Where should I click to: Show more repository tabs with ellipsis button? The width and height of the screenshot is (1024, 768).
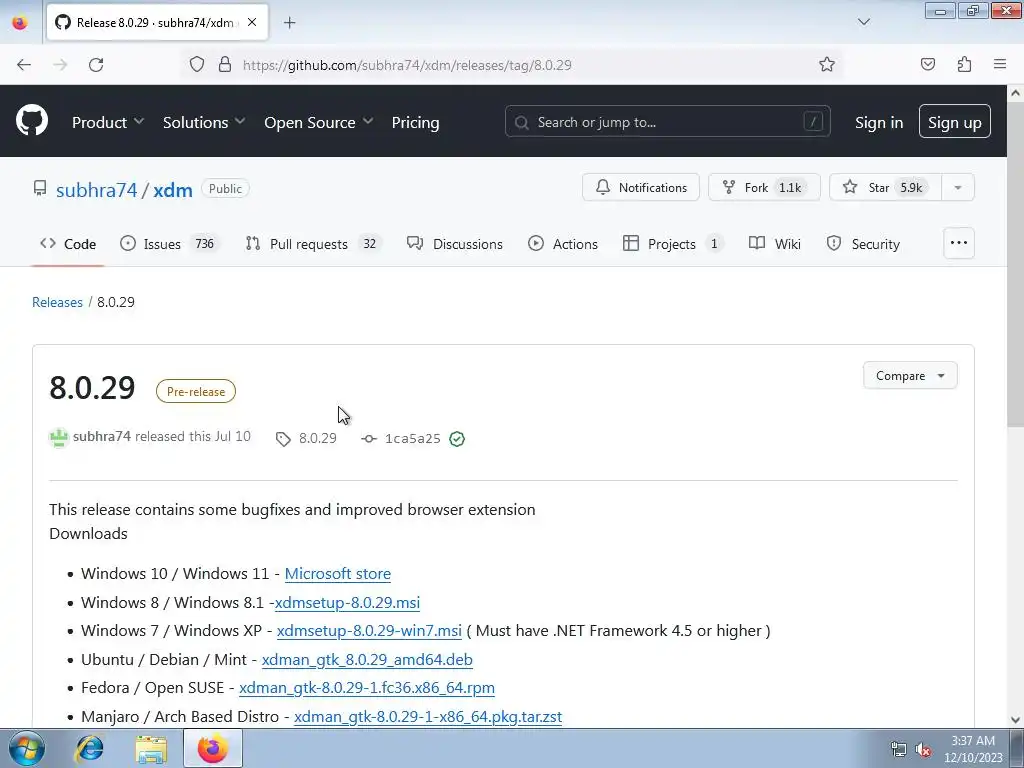(x=959, y=243)
